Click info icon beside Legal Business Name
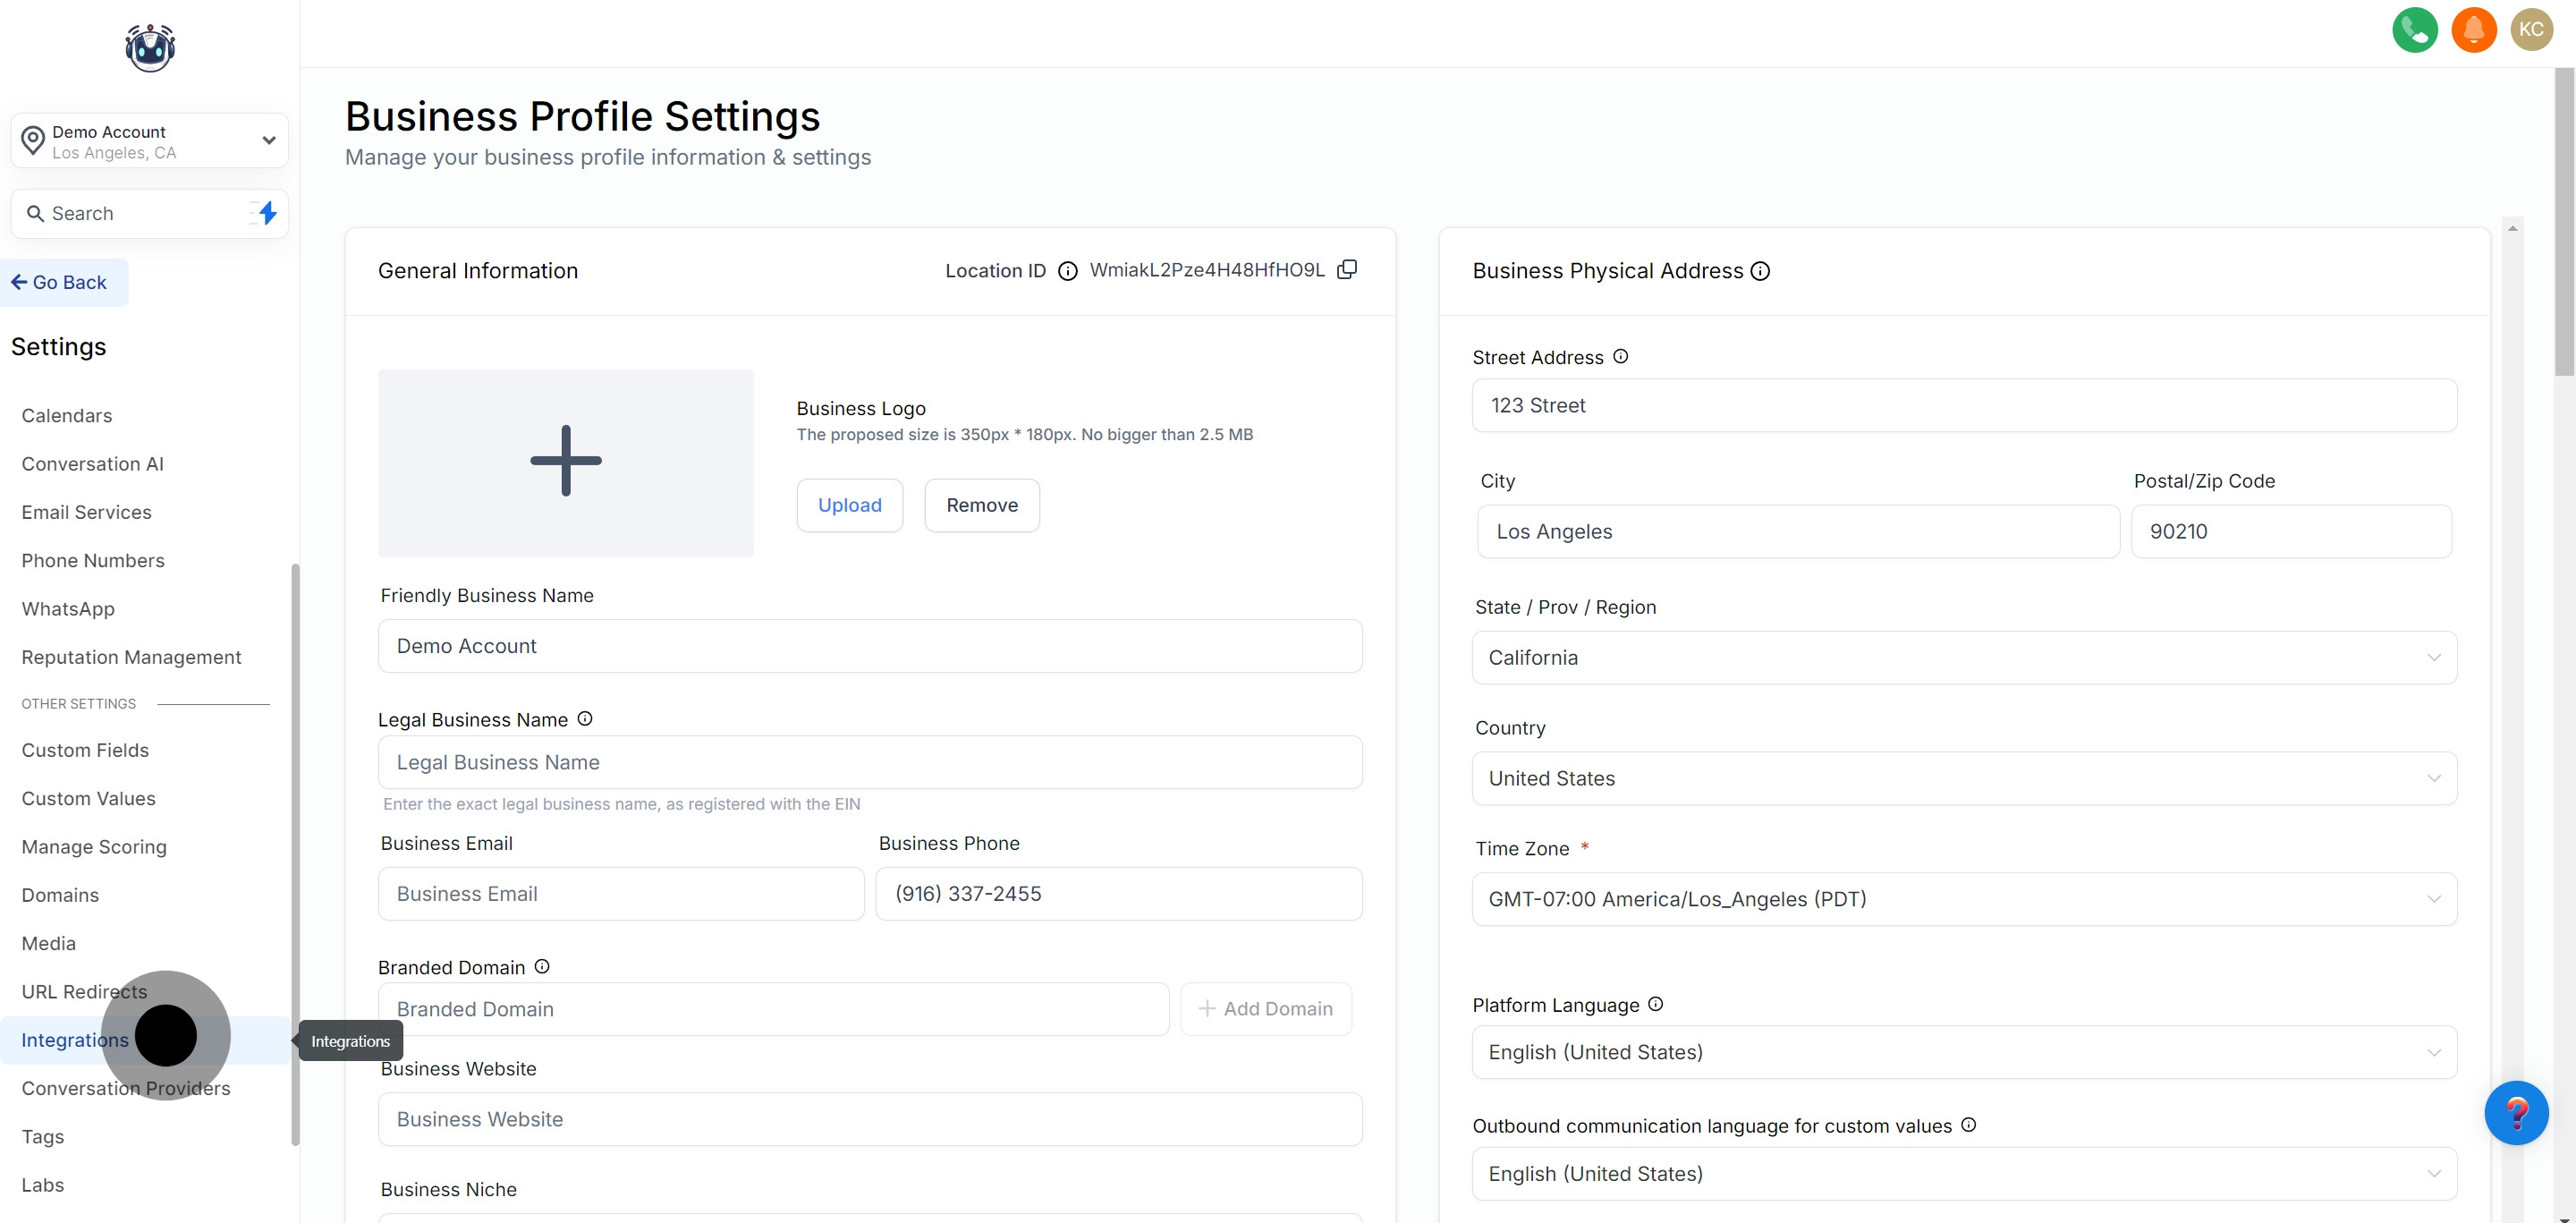Image resolution: width=2576 pixels, height=1223 pixels. tap(585, 719)
